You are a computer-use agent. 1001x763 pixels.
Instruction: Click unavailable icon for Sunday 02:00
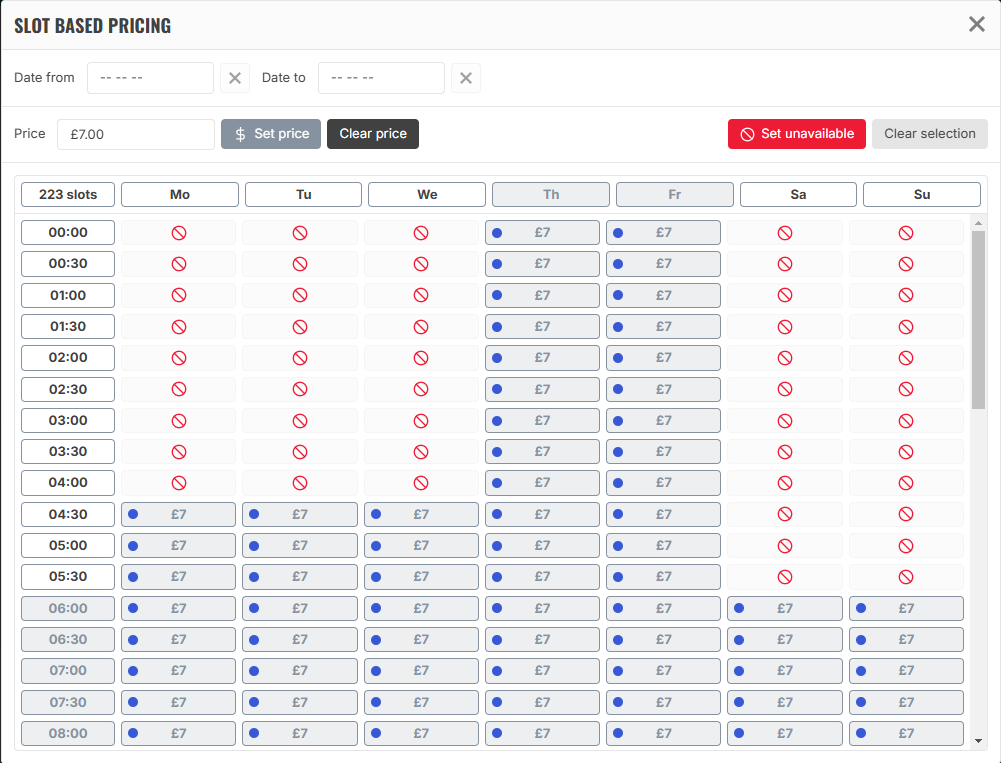(906, 358)
